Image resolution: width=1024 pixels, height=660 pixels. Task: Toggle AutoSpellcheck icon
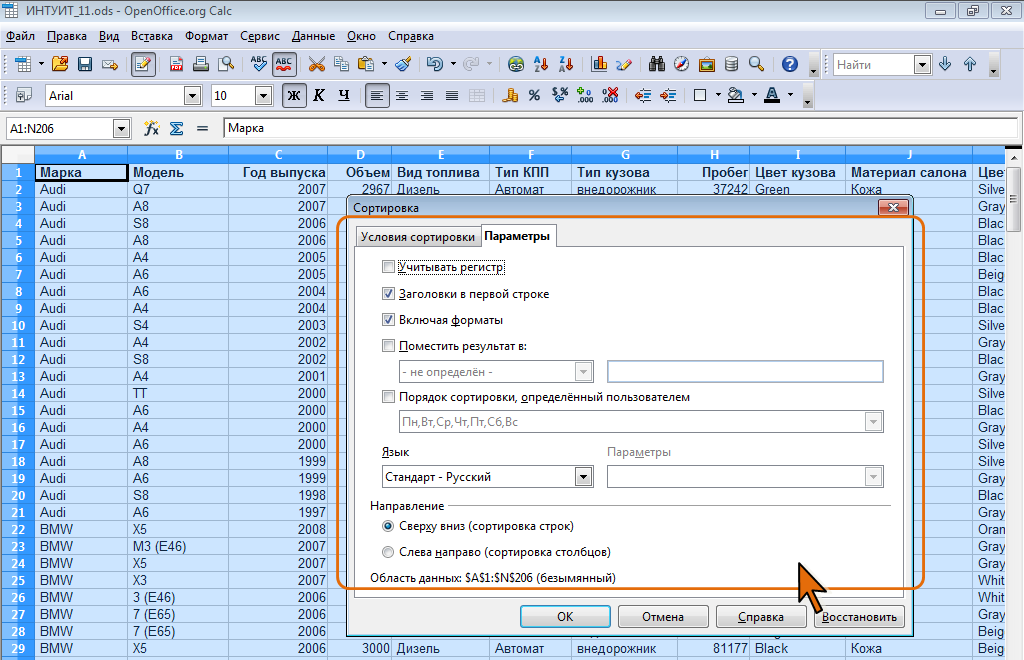click(283, 64)
